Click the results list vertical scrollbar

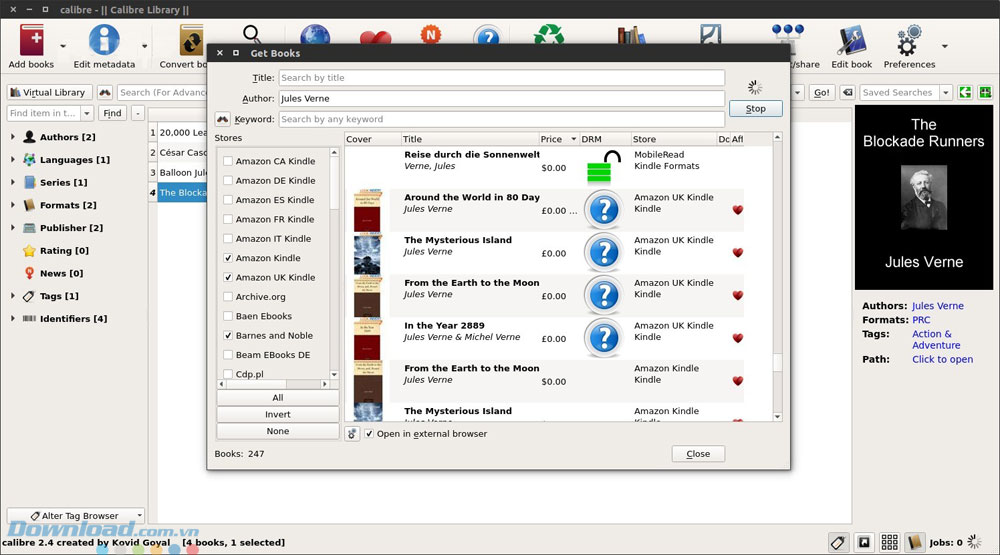click(x=777, y=277)
